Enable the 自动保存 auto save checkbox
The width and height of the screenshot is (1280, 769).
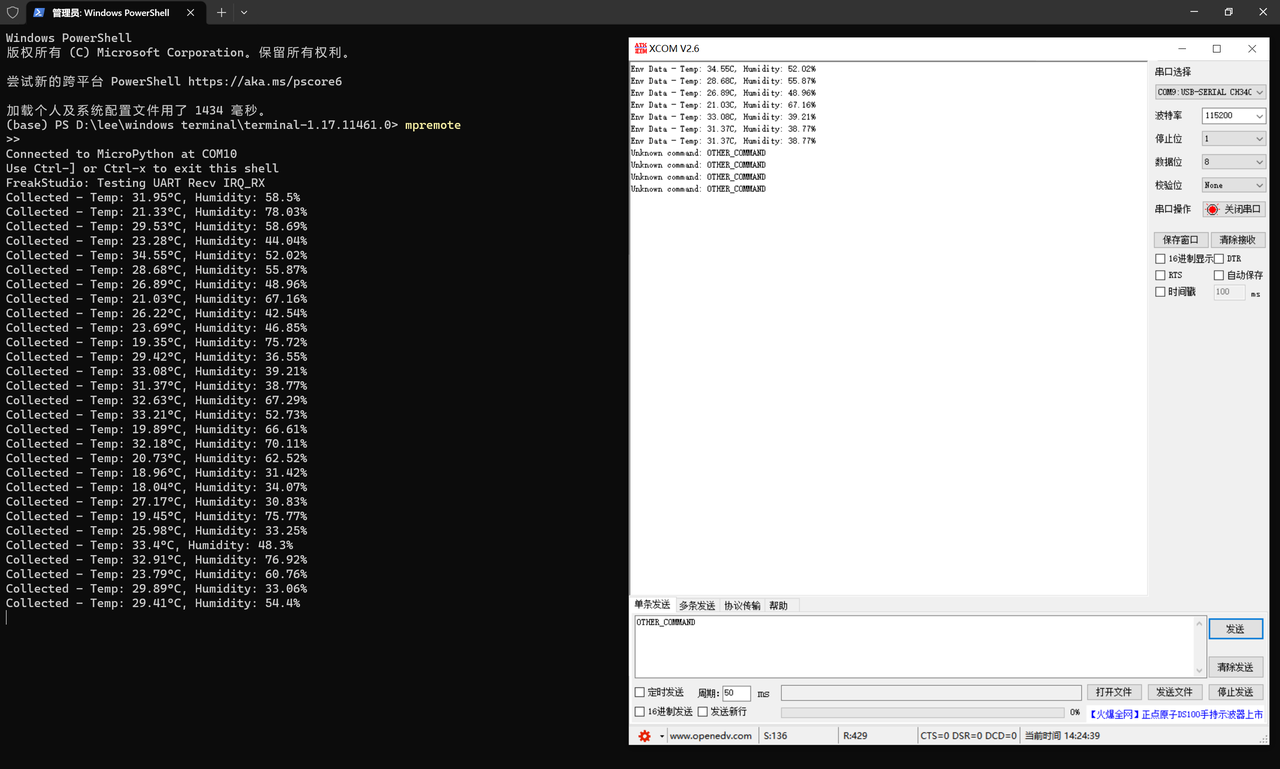(x=1219, y=275)
